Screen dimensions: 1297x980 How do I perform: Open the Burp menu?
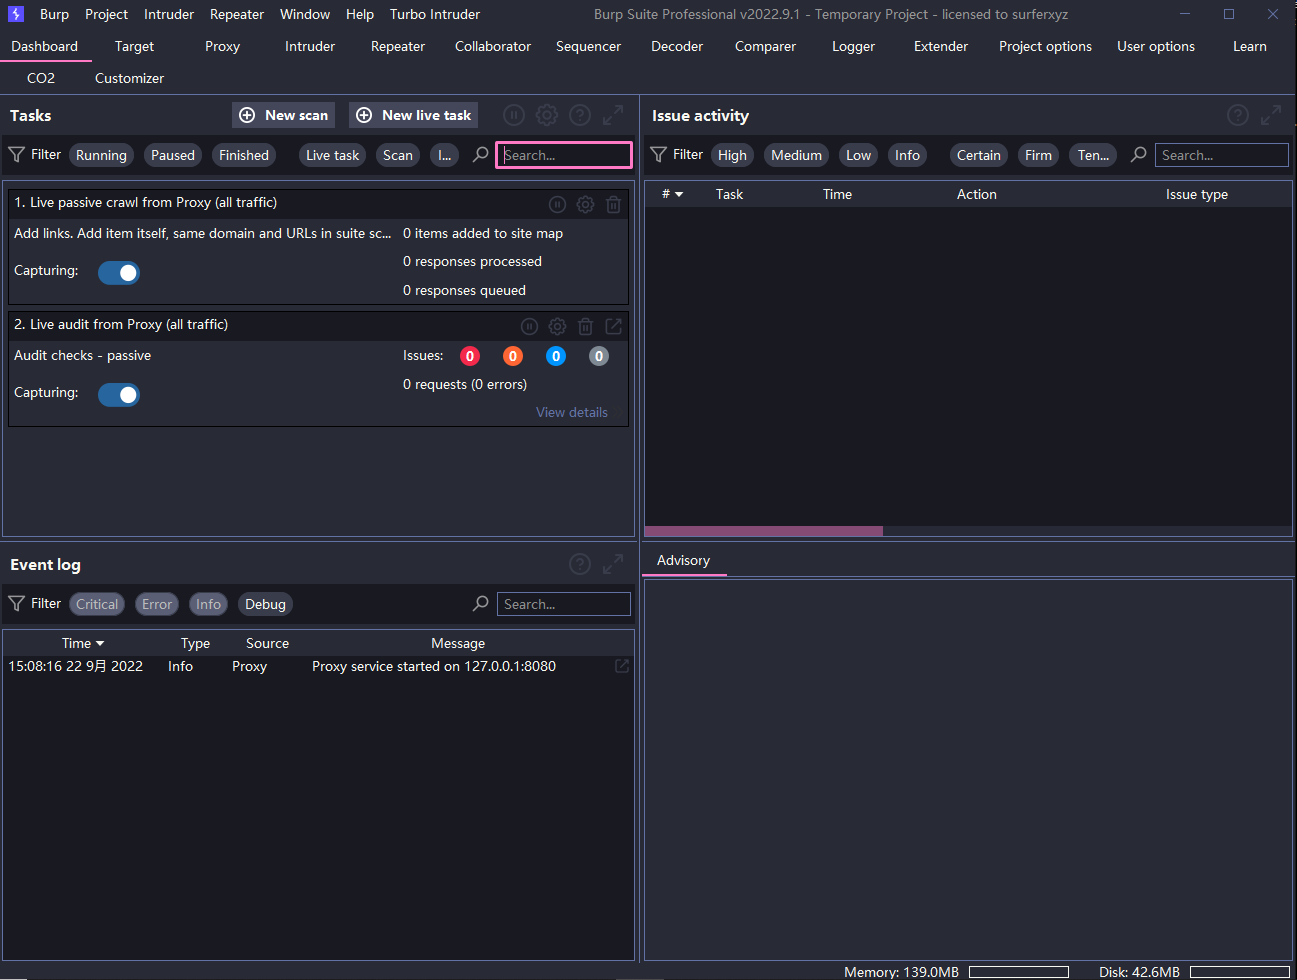[54, 14]
